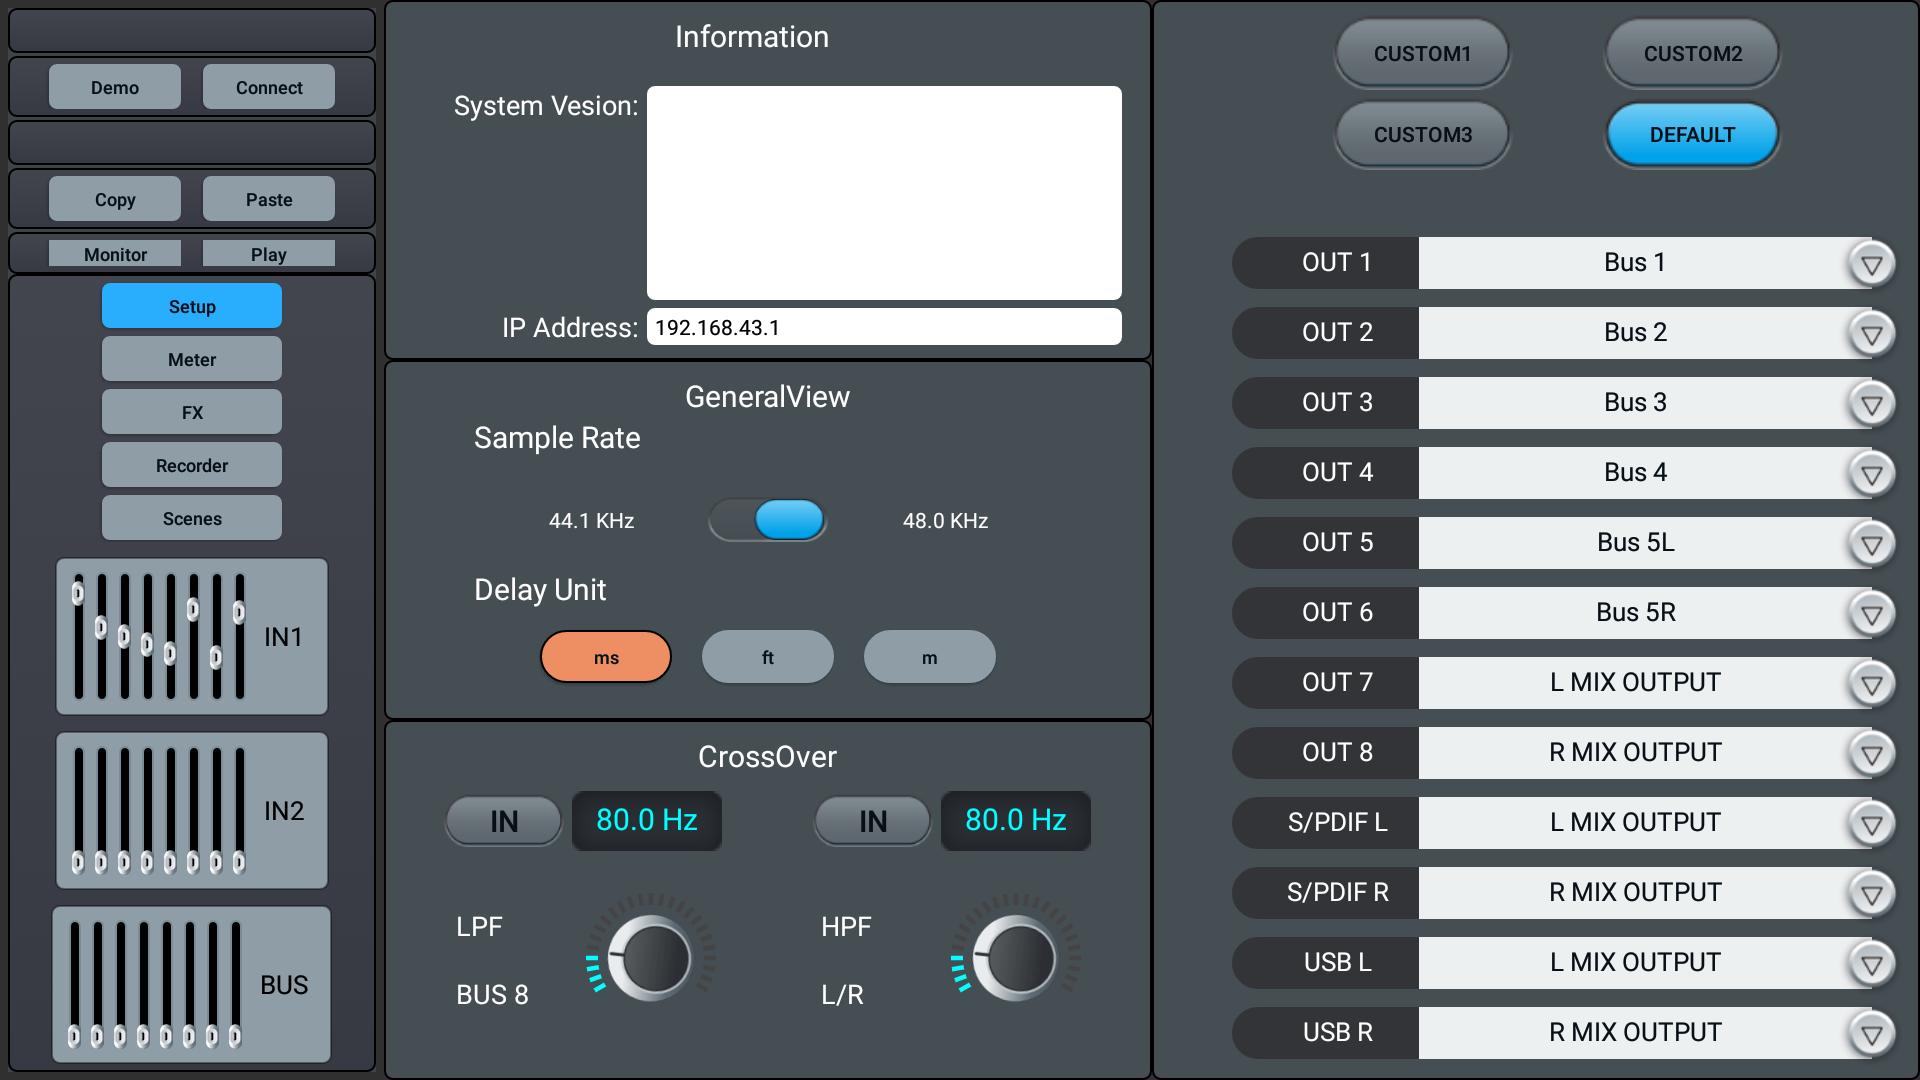Open the Monitor section
Viewport: 1920px width, 1080px height.
[x=115, y=254]
